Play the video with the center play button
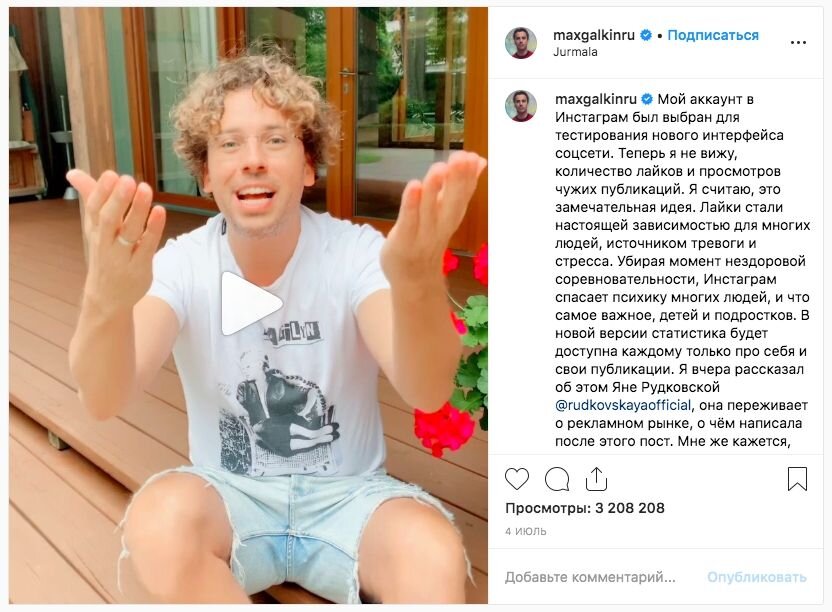 tap(250, 304)
